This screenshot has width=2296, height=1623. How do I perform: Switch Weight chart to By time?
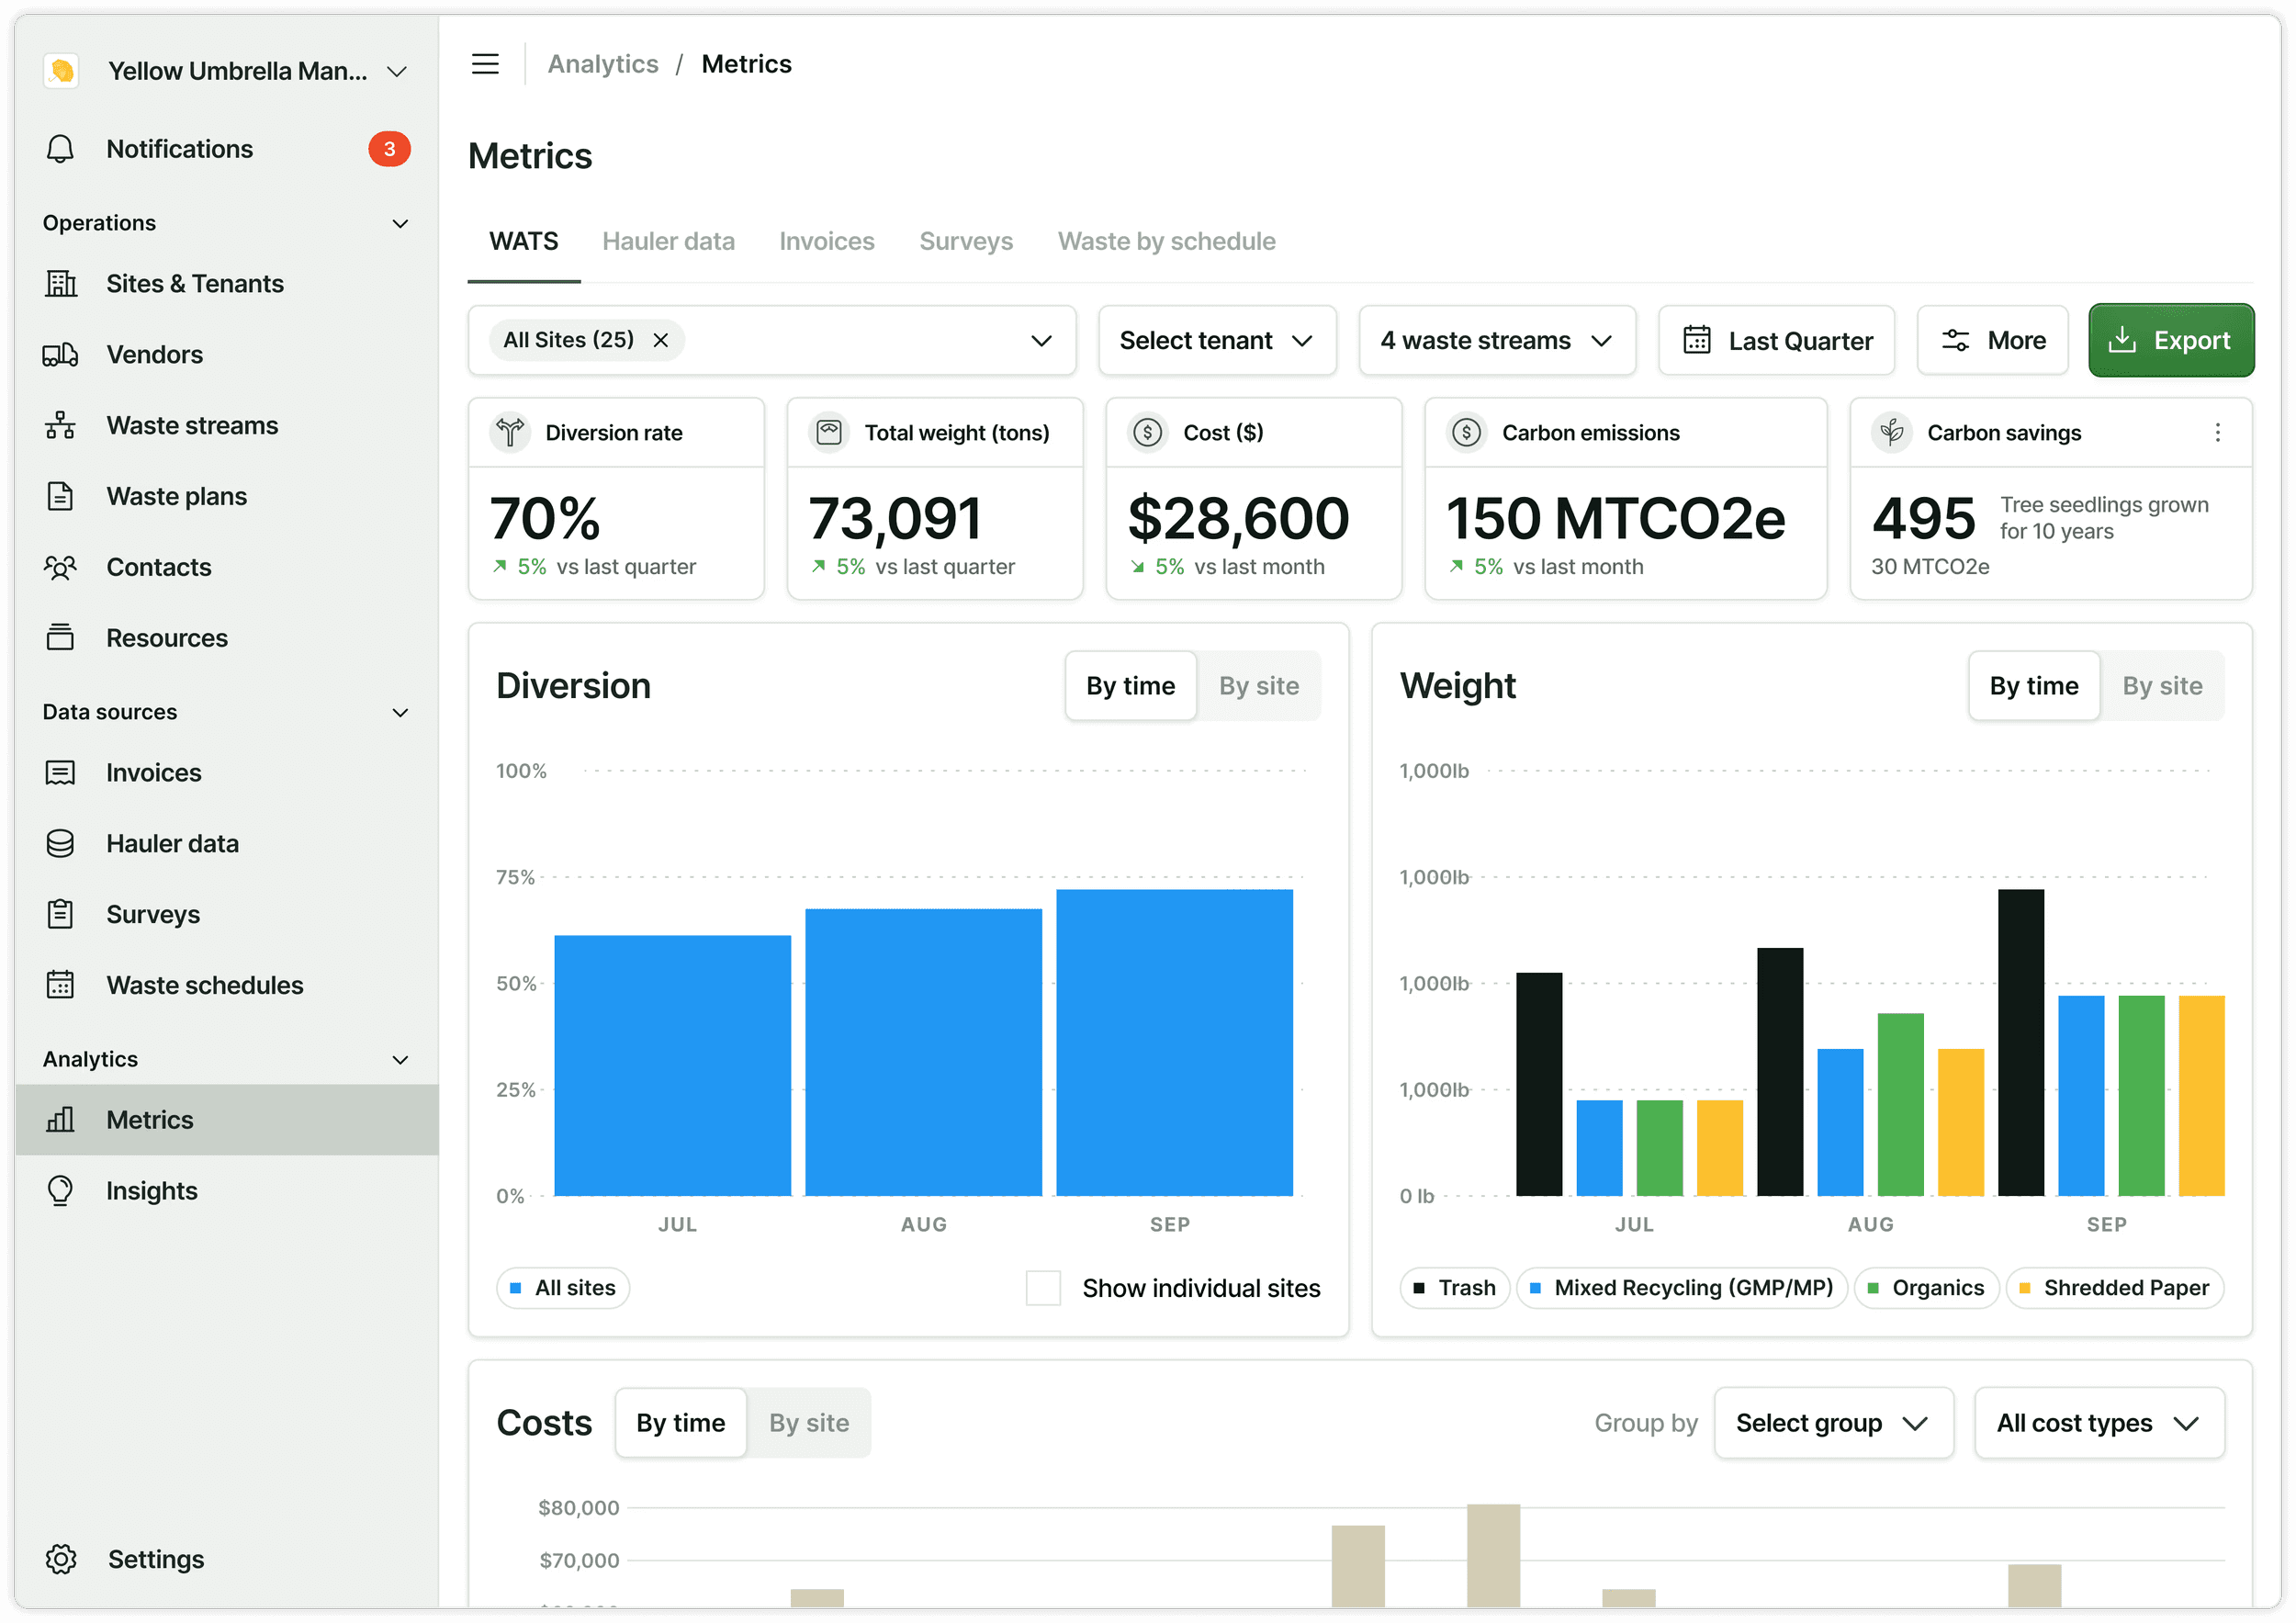click(x=2034, y=687)
